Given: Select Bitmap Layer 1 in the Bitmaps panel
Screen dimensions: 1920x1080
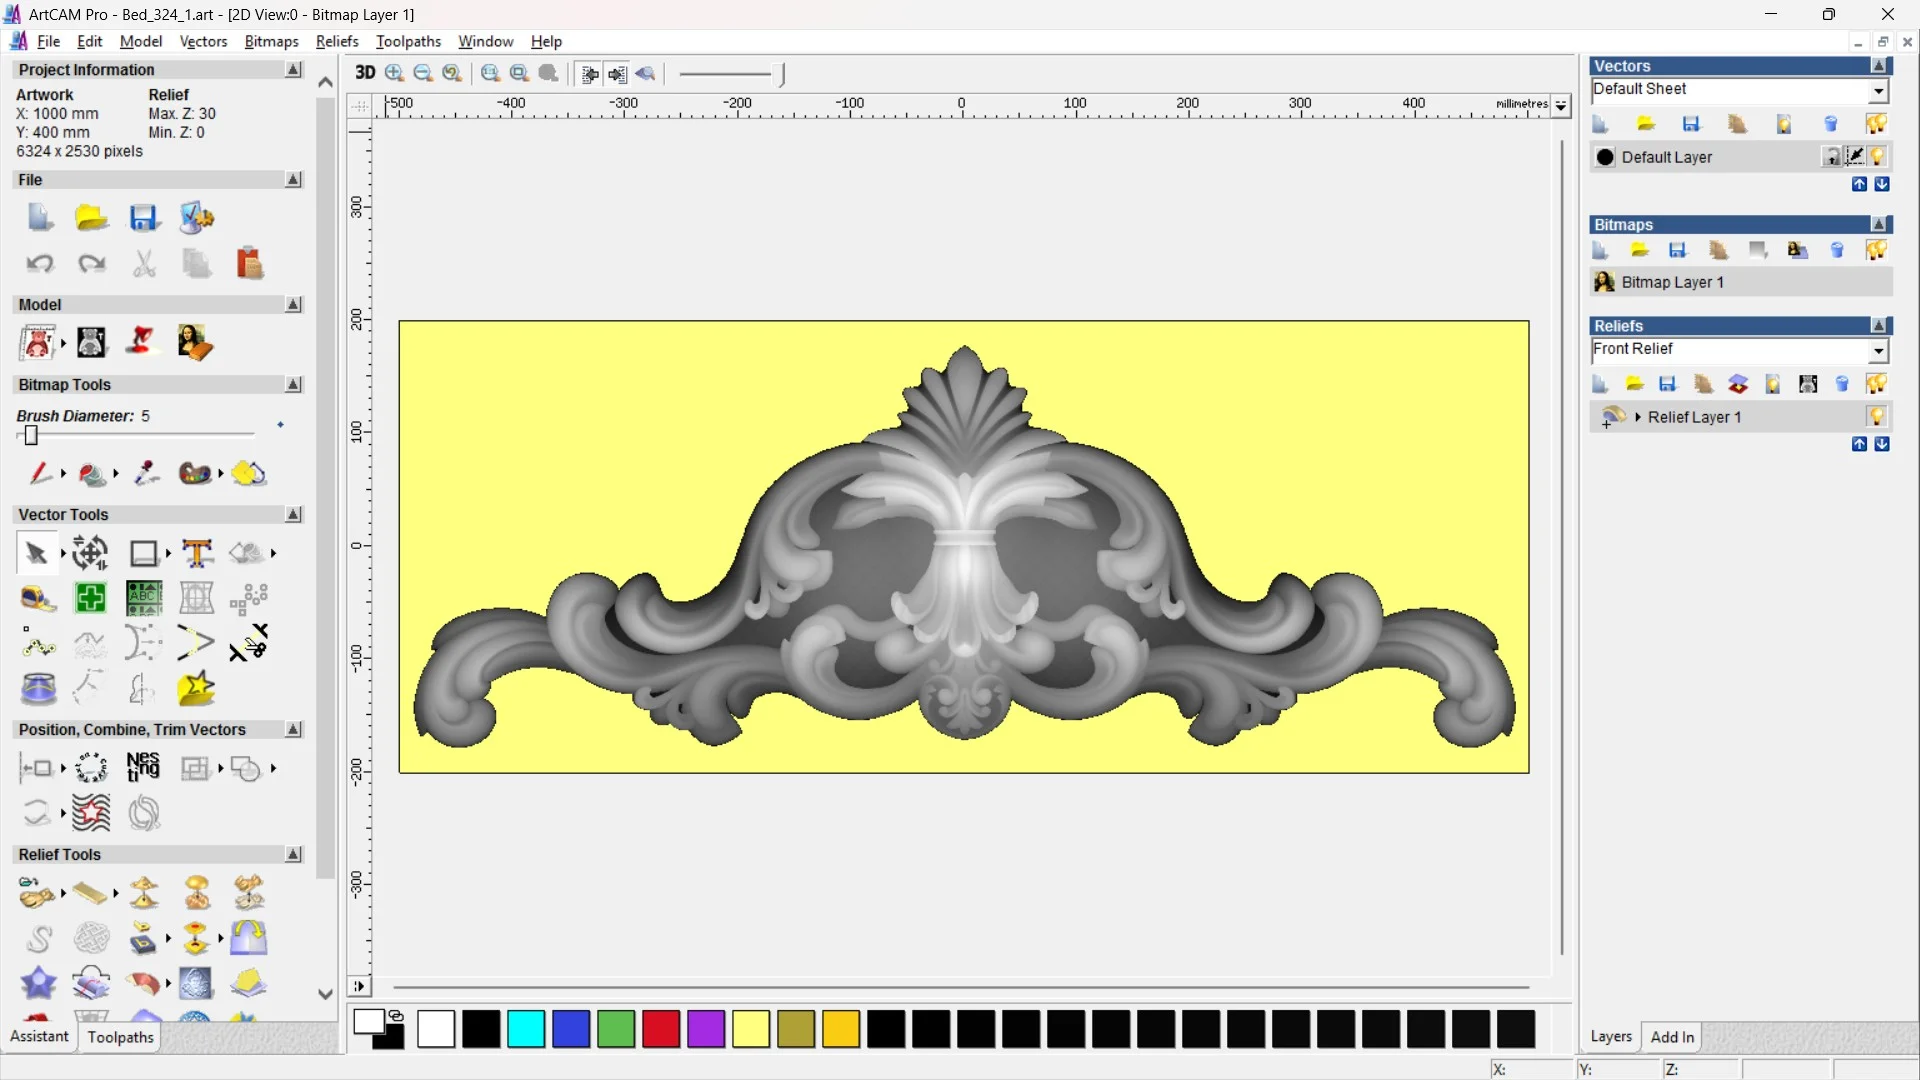Looking at the screenshot, I should pyautogui.click(x=1672, y=283).
